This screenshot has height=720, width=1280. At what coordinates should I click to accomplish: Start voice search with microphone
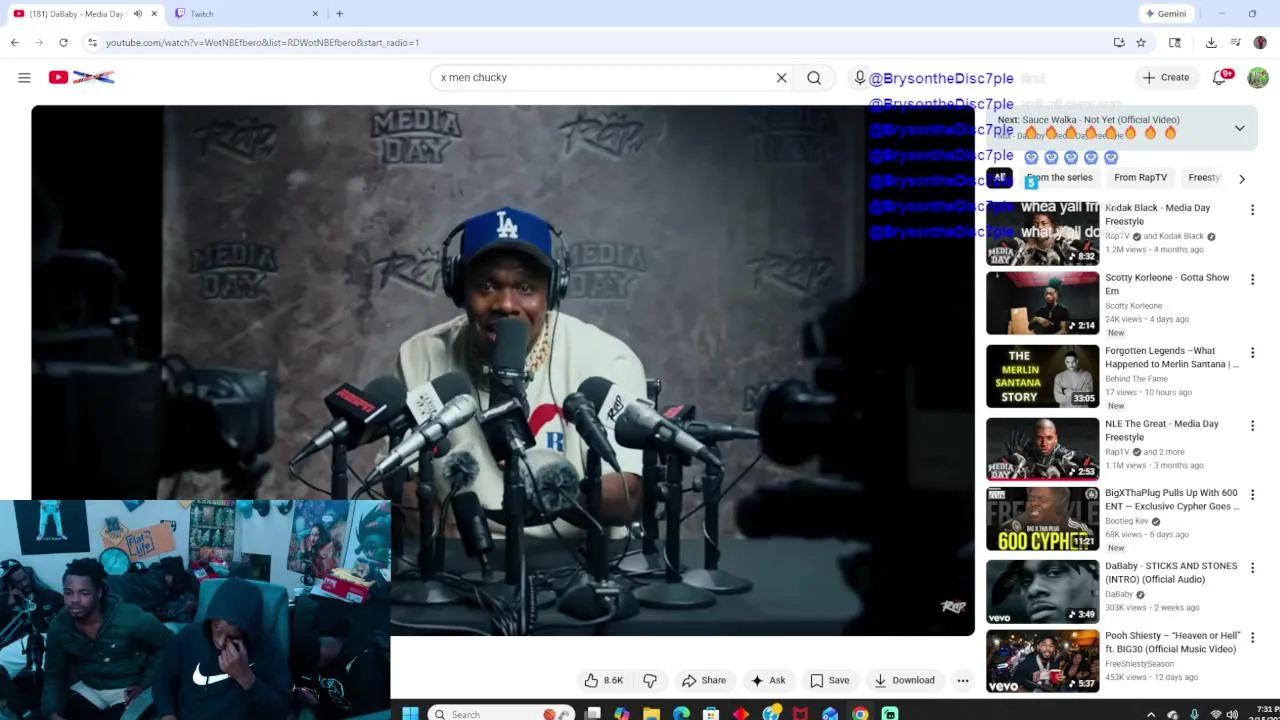859,77
